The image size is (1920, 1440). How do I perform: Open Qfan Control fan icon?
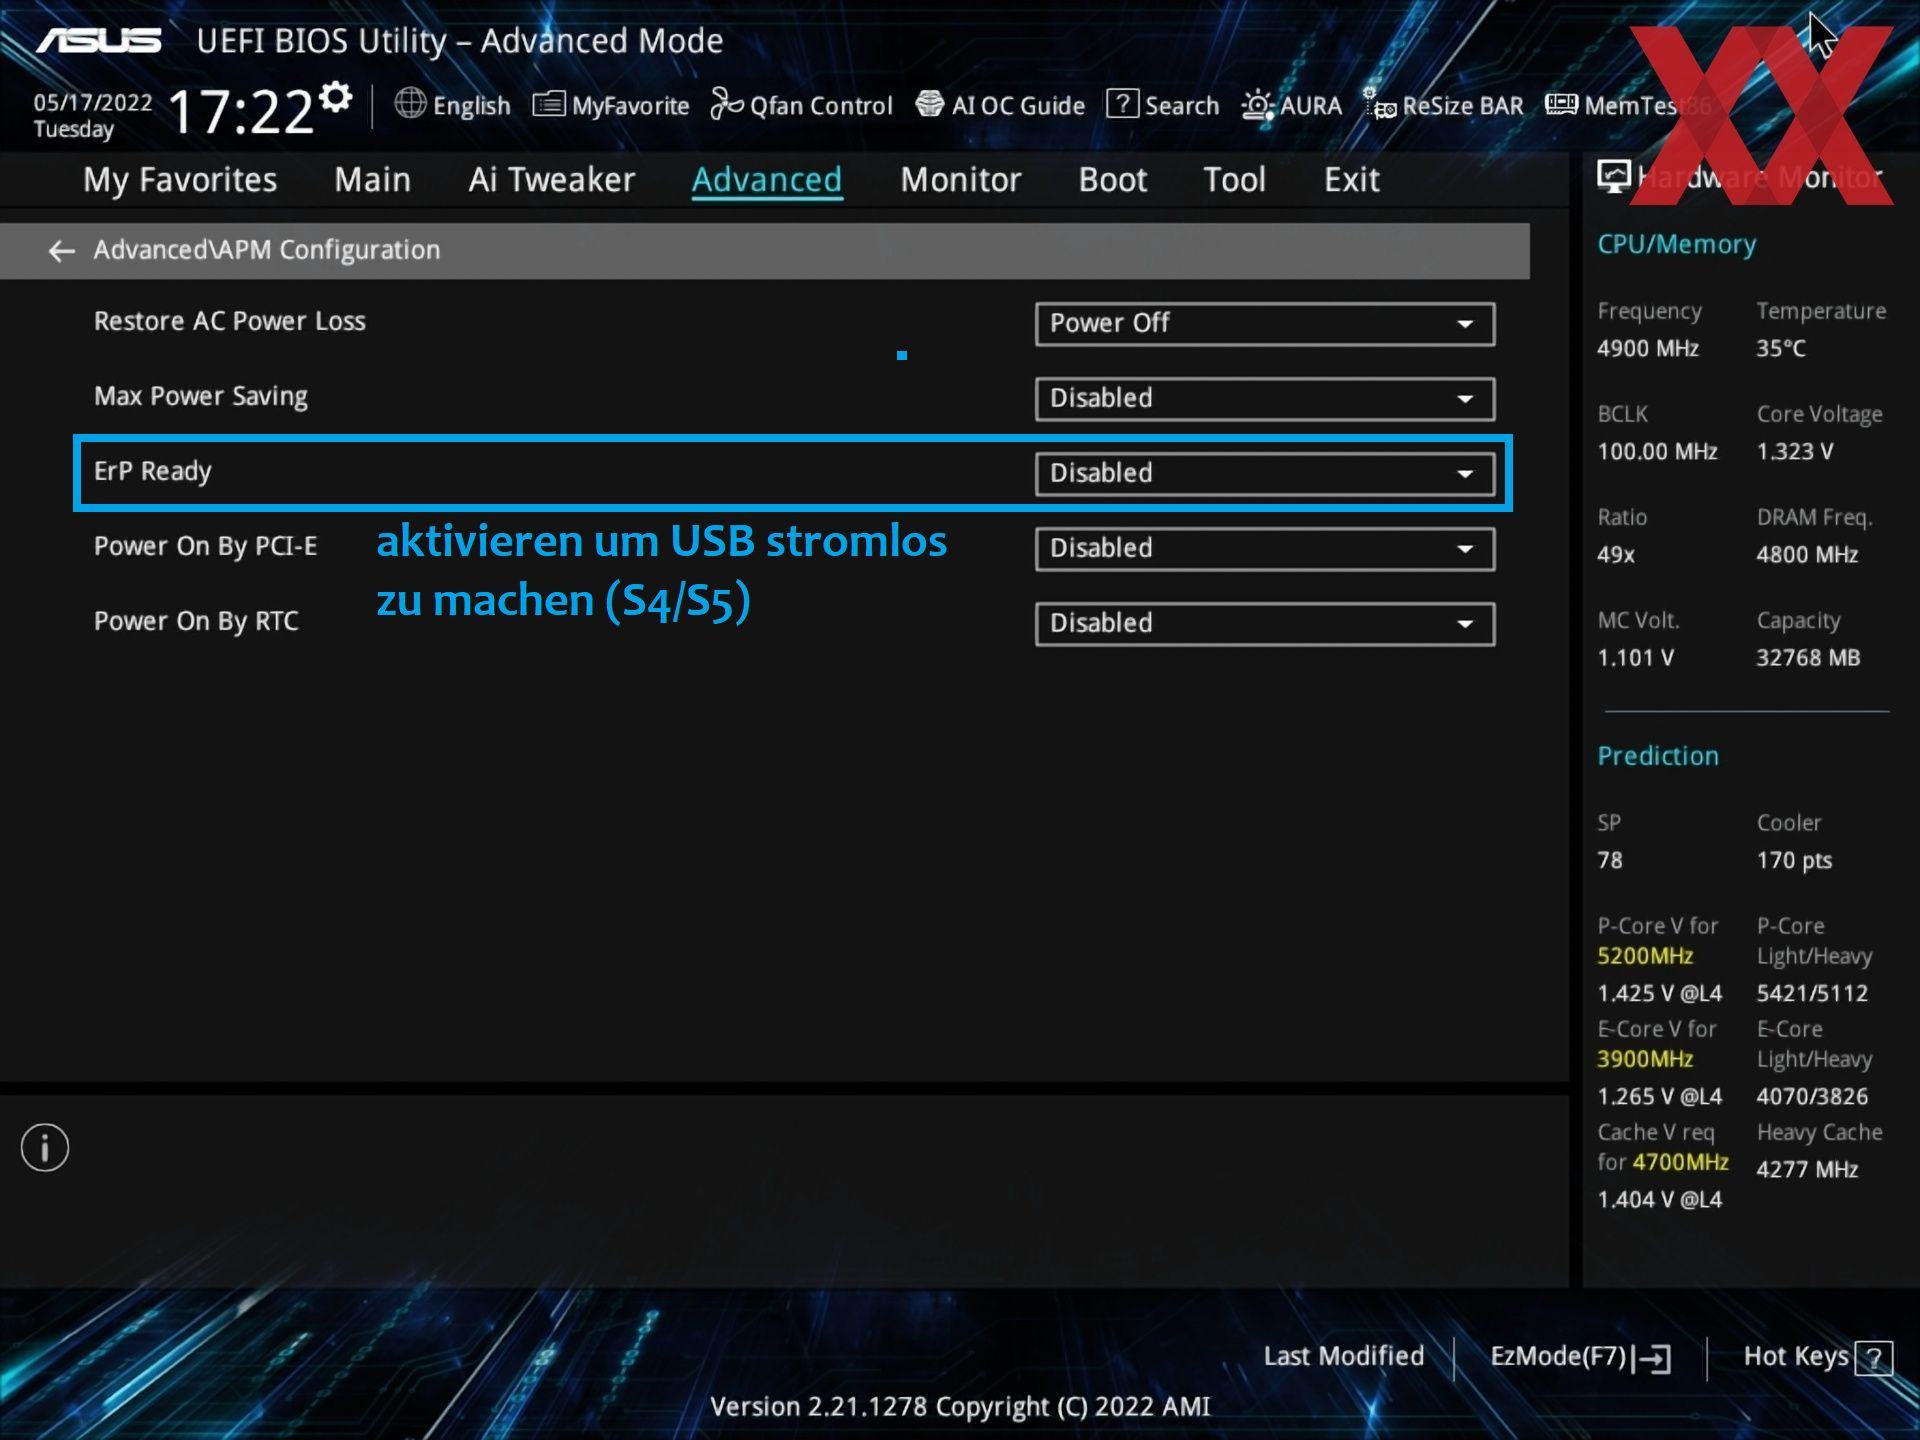tap(727, 104)
